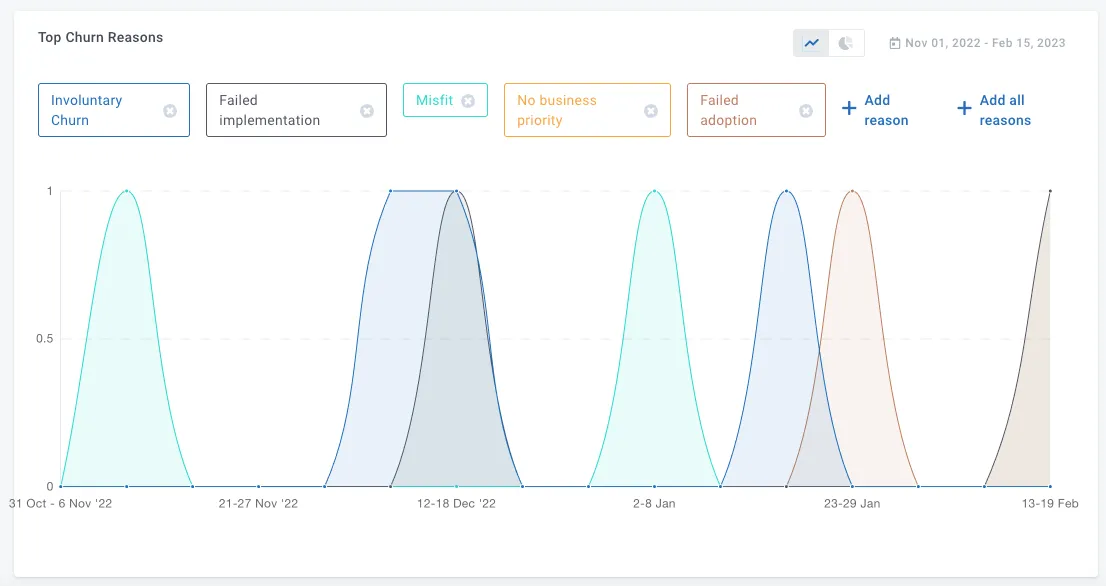Open the calendar date picker icon
This screenshot has width=1106, height=586.
point(894,44)
